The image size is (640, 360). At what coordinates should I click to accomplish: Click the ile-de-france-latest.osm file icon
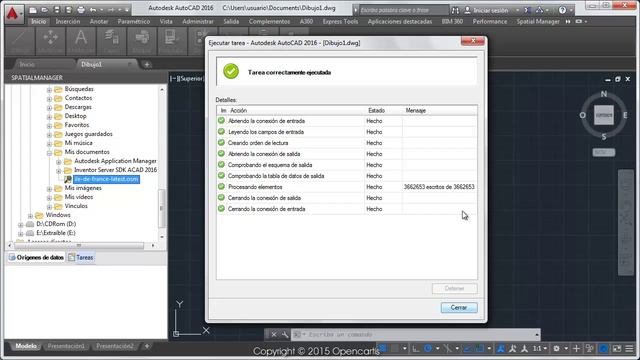pos(68,179)
